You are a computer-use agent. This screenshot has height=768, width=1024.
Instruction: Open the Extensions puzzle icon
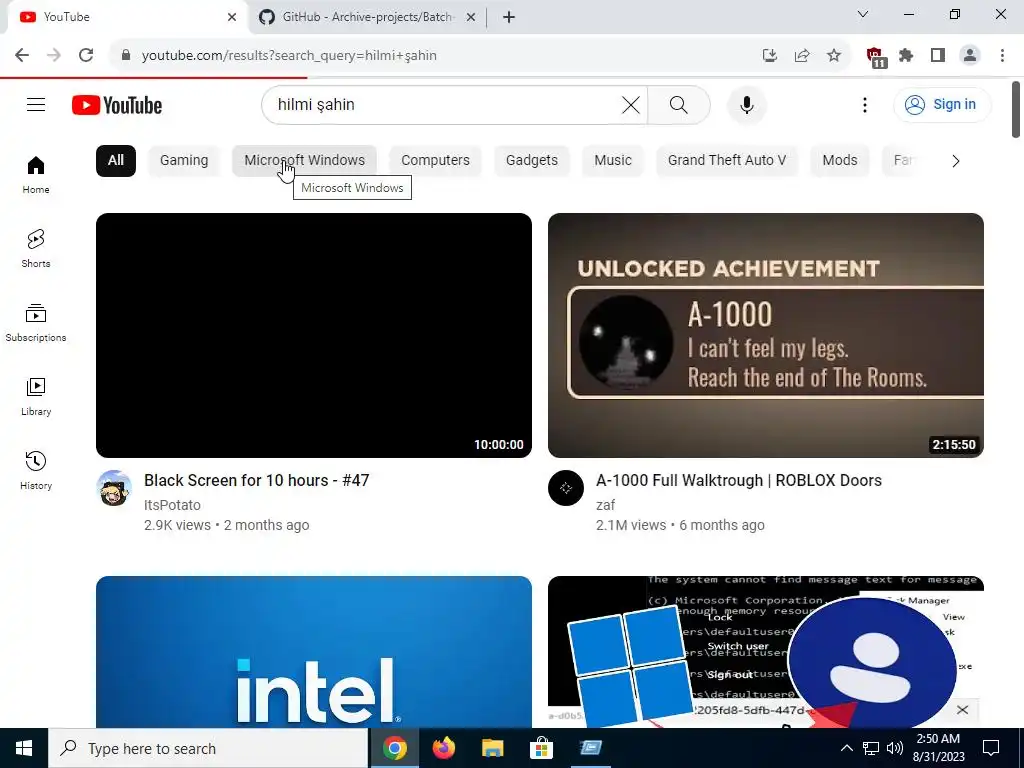point(906,56)
